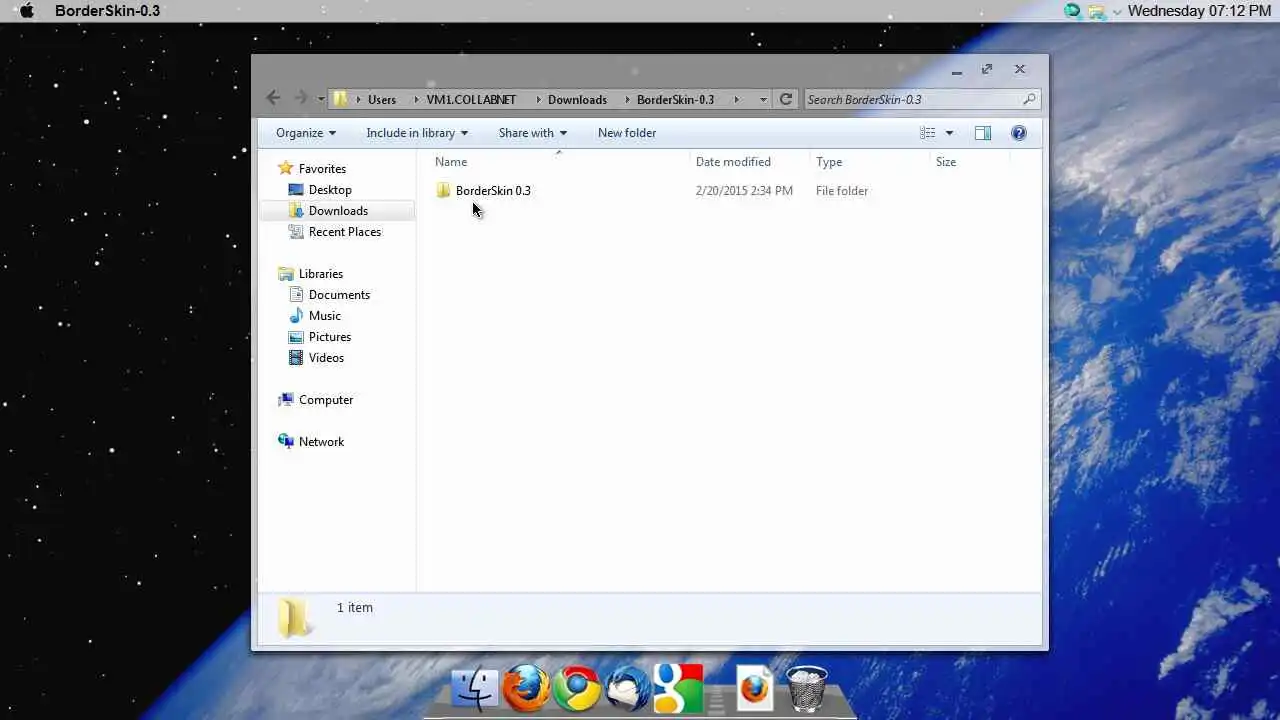Click the network folder tray icon
This screenshot has height=720, width=1280.
[x=1097, y=11]
